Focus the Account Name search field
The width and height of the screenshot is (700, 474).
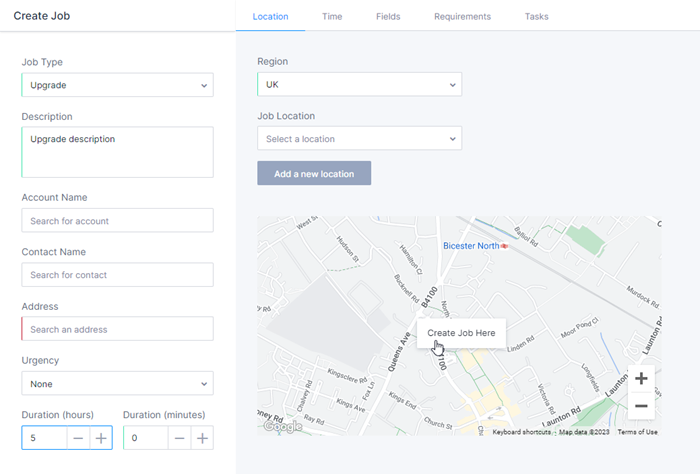pyautogui.click(x=117, y=221)
